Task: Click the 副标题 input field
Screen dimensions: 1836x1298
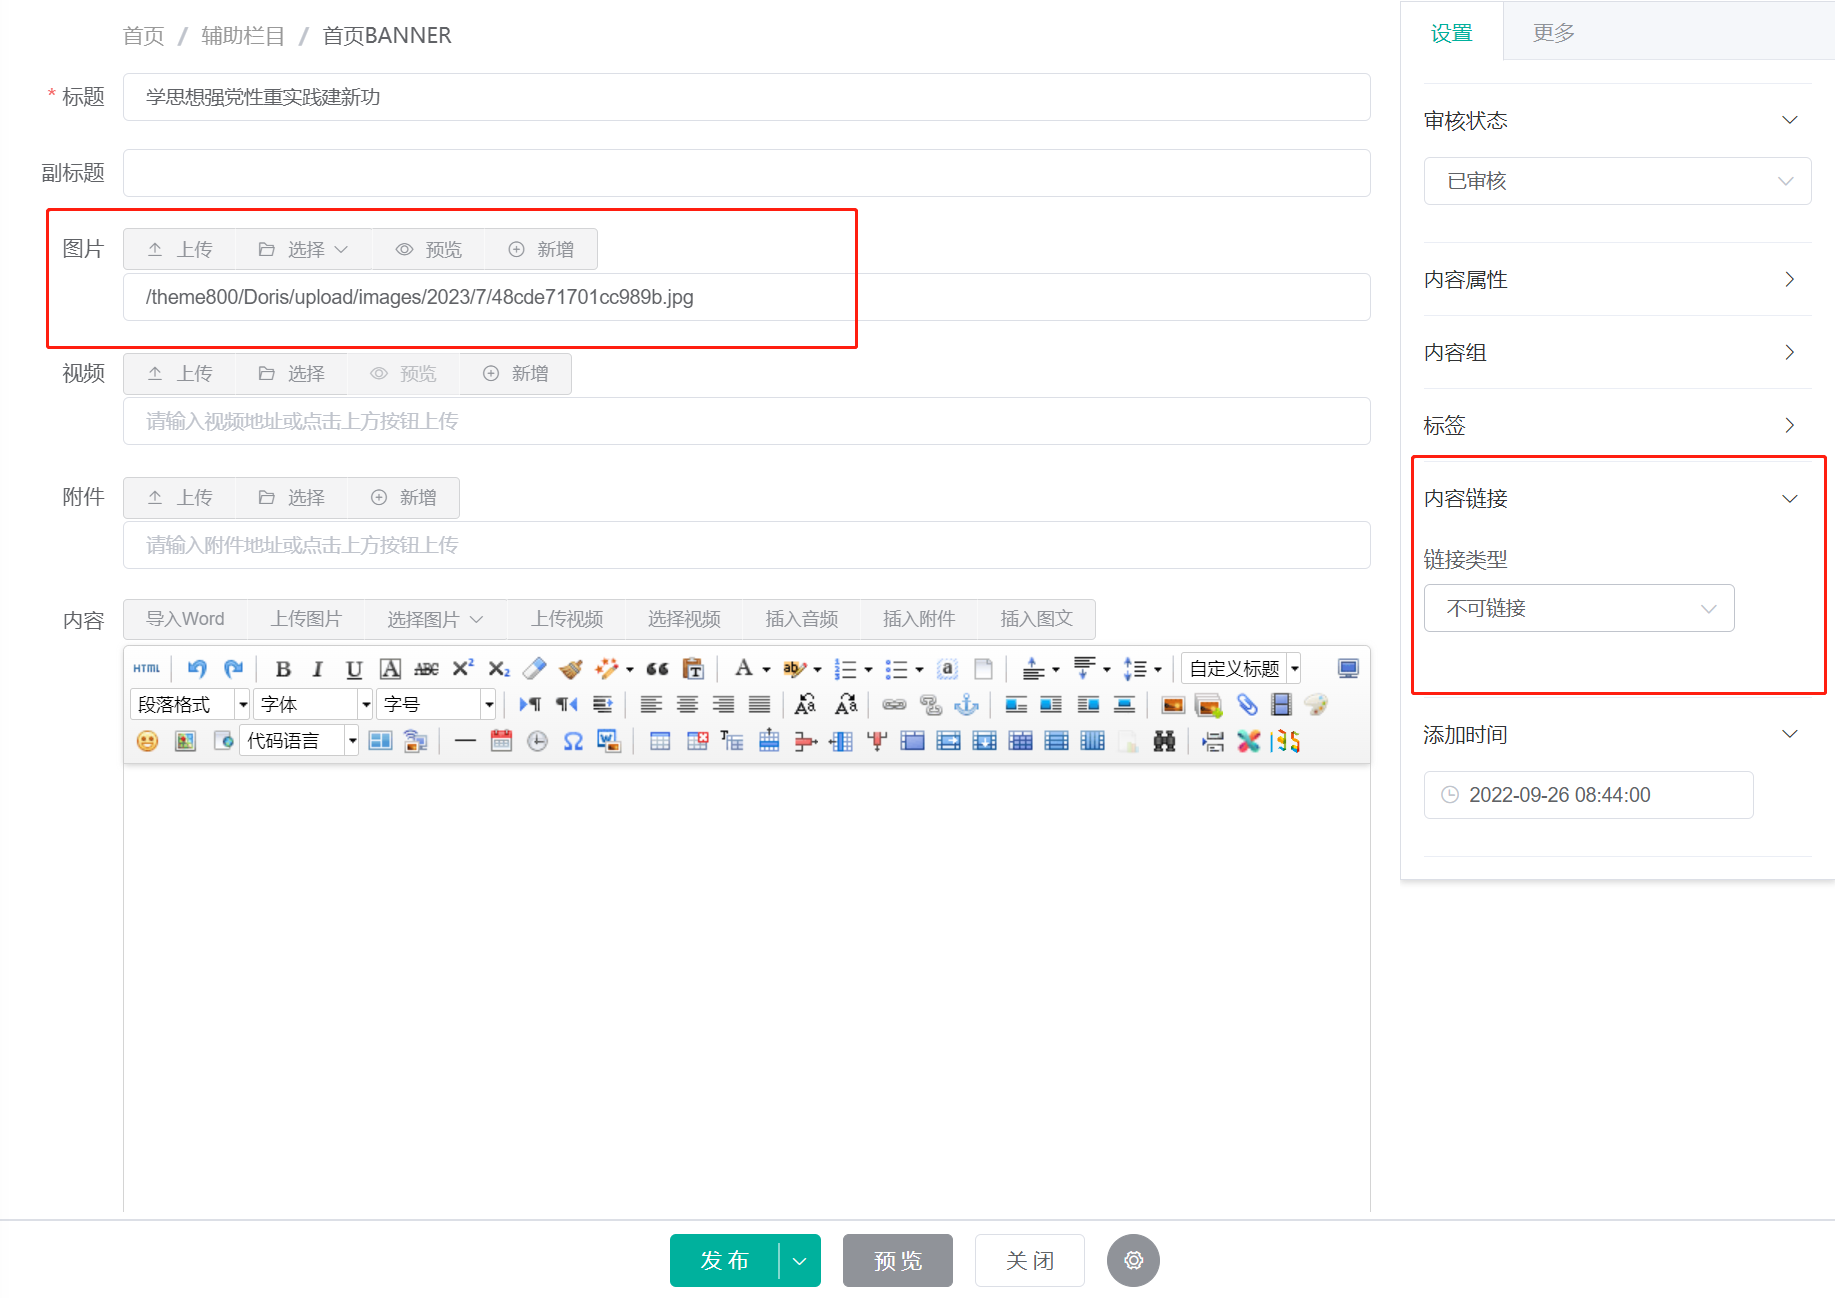Action: pos(745,172)
